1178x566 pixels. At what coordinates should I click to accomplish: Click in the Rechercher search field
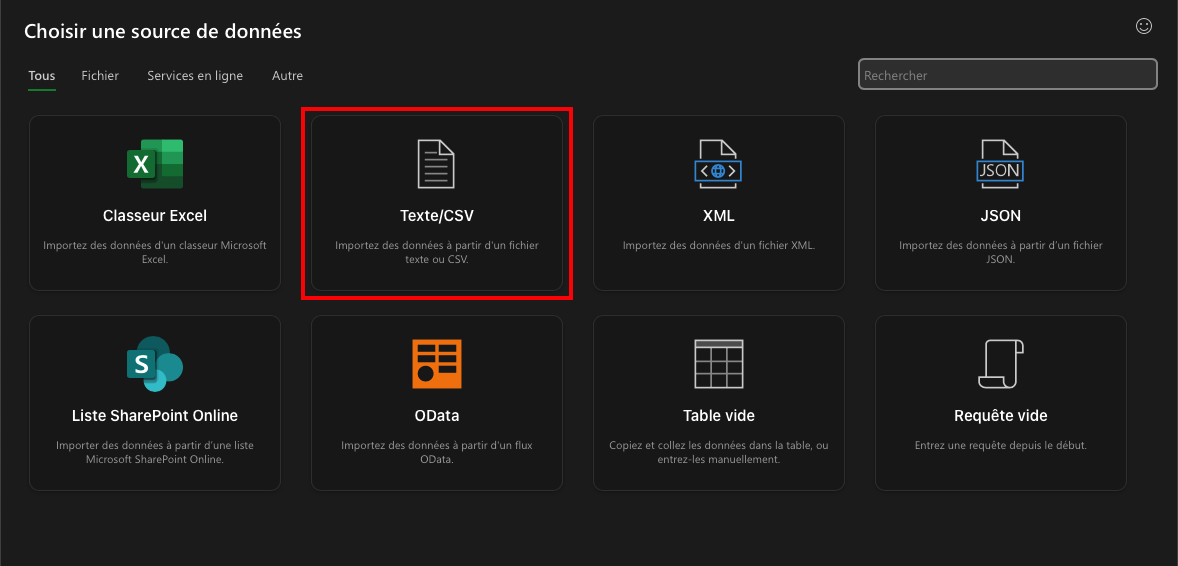pos(1007,75)
